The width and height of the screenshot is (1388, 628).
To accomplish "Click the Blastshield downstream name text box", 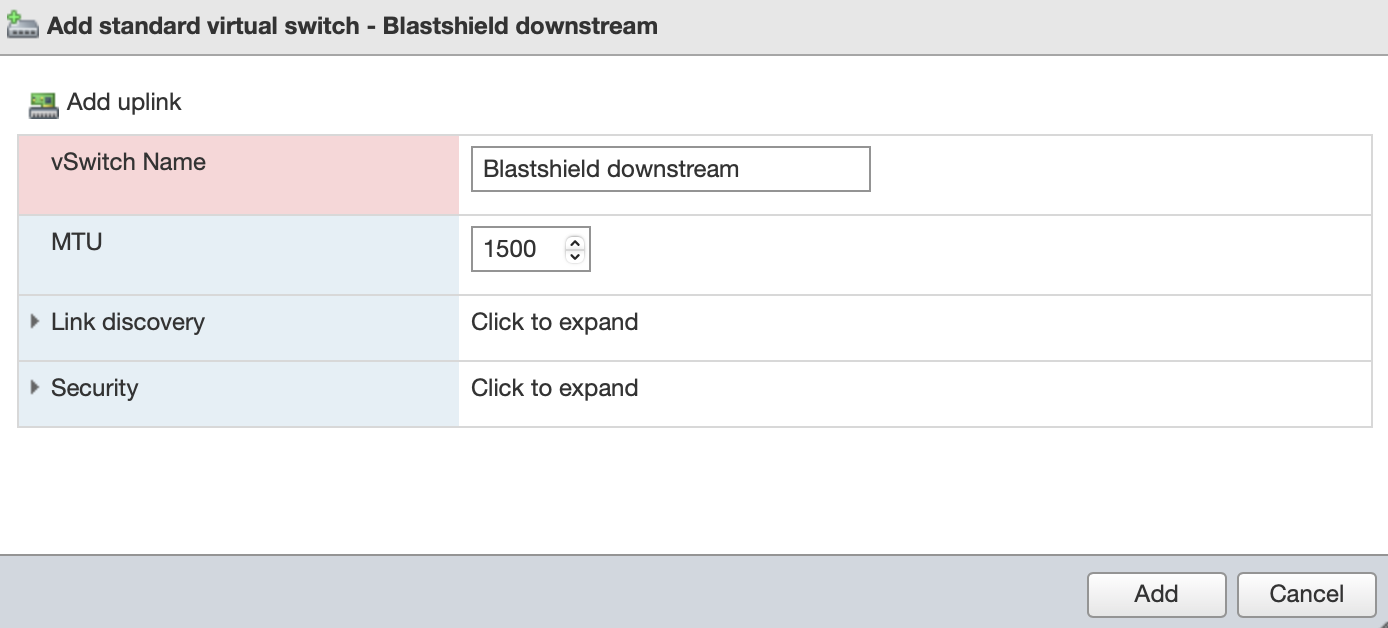I will point(670,168).
